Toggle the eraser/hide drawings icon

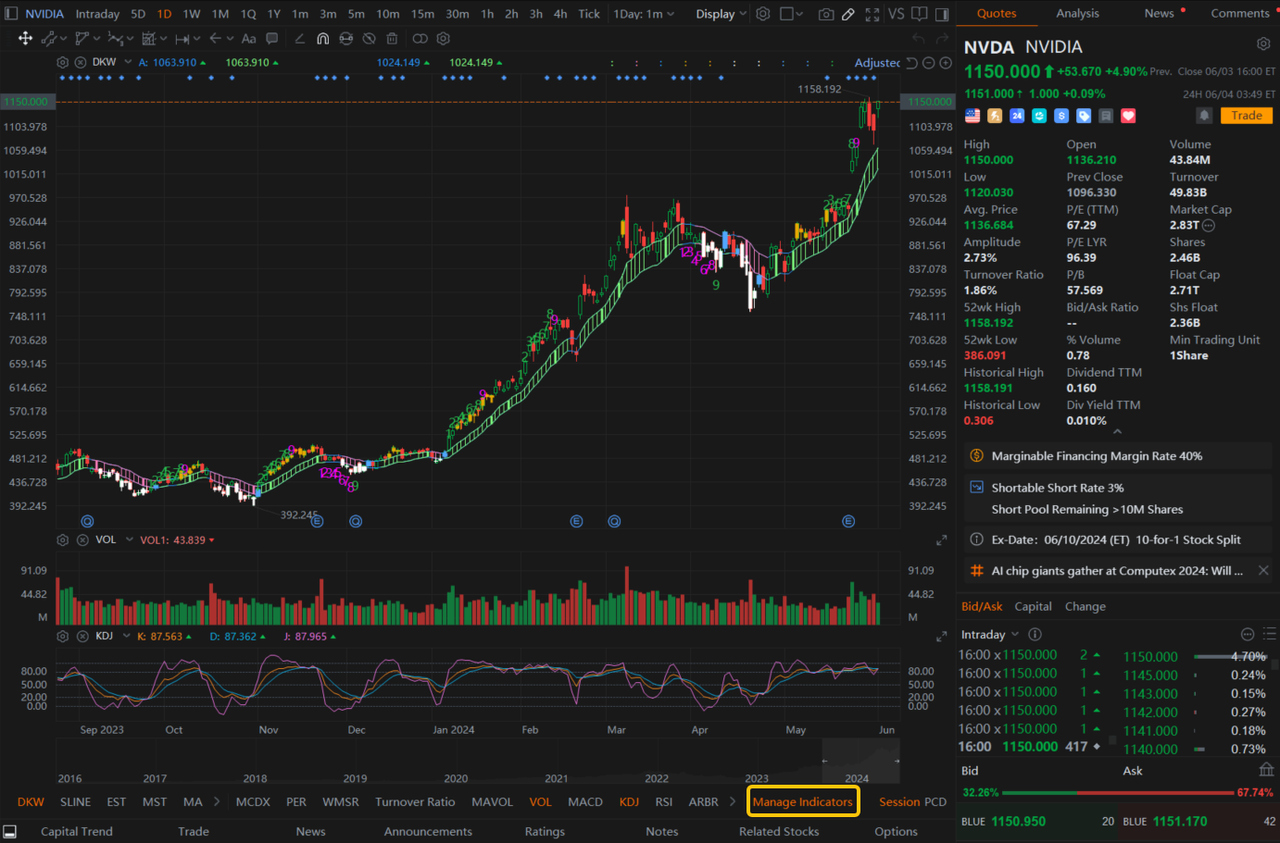coord(346,38)
